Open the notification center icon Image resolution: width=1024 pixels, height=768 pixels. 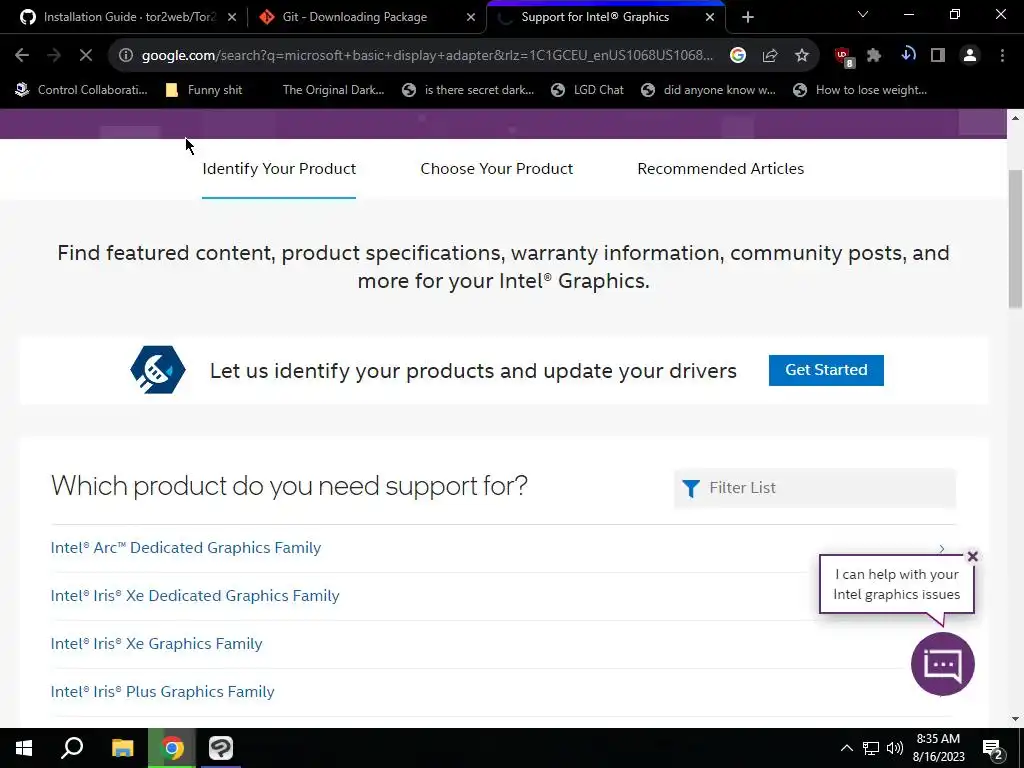pyautogui.click(x=993, y=749)
